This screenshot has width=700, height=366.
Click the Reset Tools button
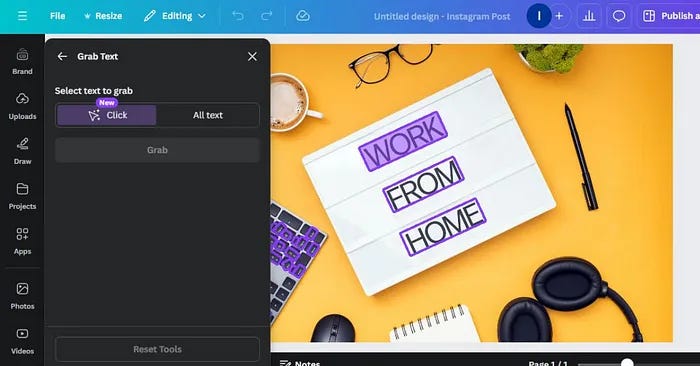(x=157, y=349)
